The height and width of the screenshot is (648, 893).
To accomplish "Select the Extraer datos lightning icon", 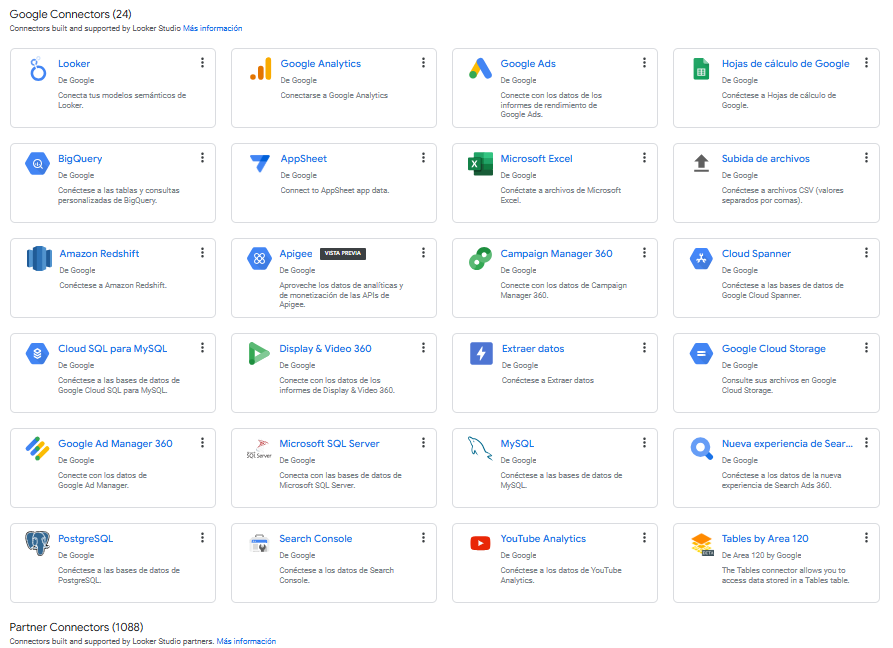I will 481,354.
